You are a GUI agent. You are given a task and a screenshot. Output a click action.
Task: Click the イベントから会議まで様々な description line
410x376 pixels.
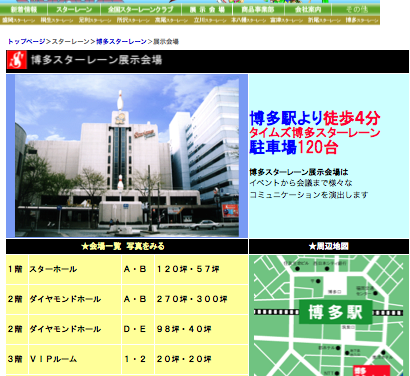[x=301, y=183]
